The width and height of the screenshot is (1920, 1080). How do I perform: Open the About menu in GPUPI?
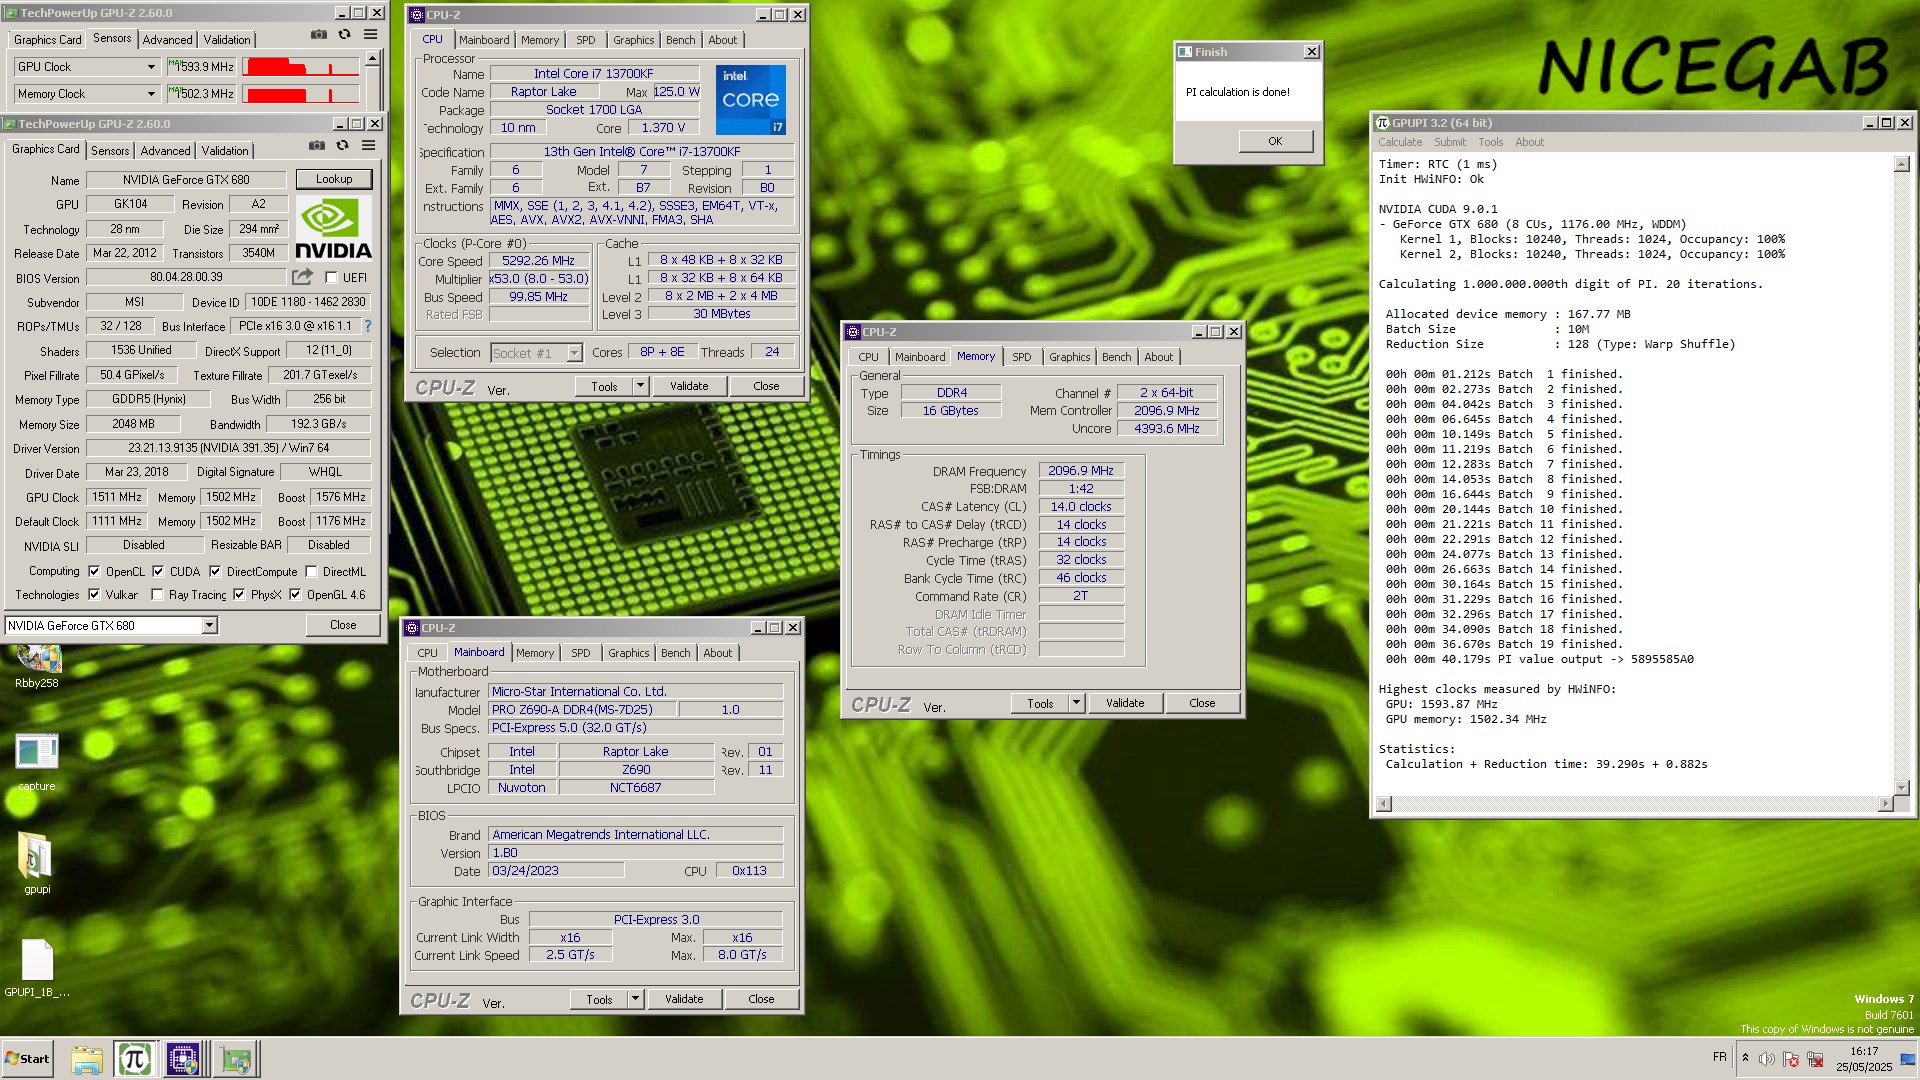tap(1529, 142)
